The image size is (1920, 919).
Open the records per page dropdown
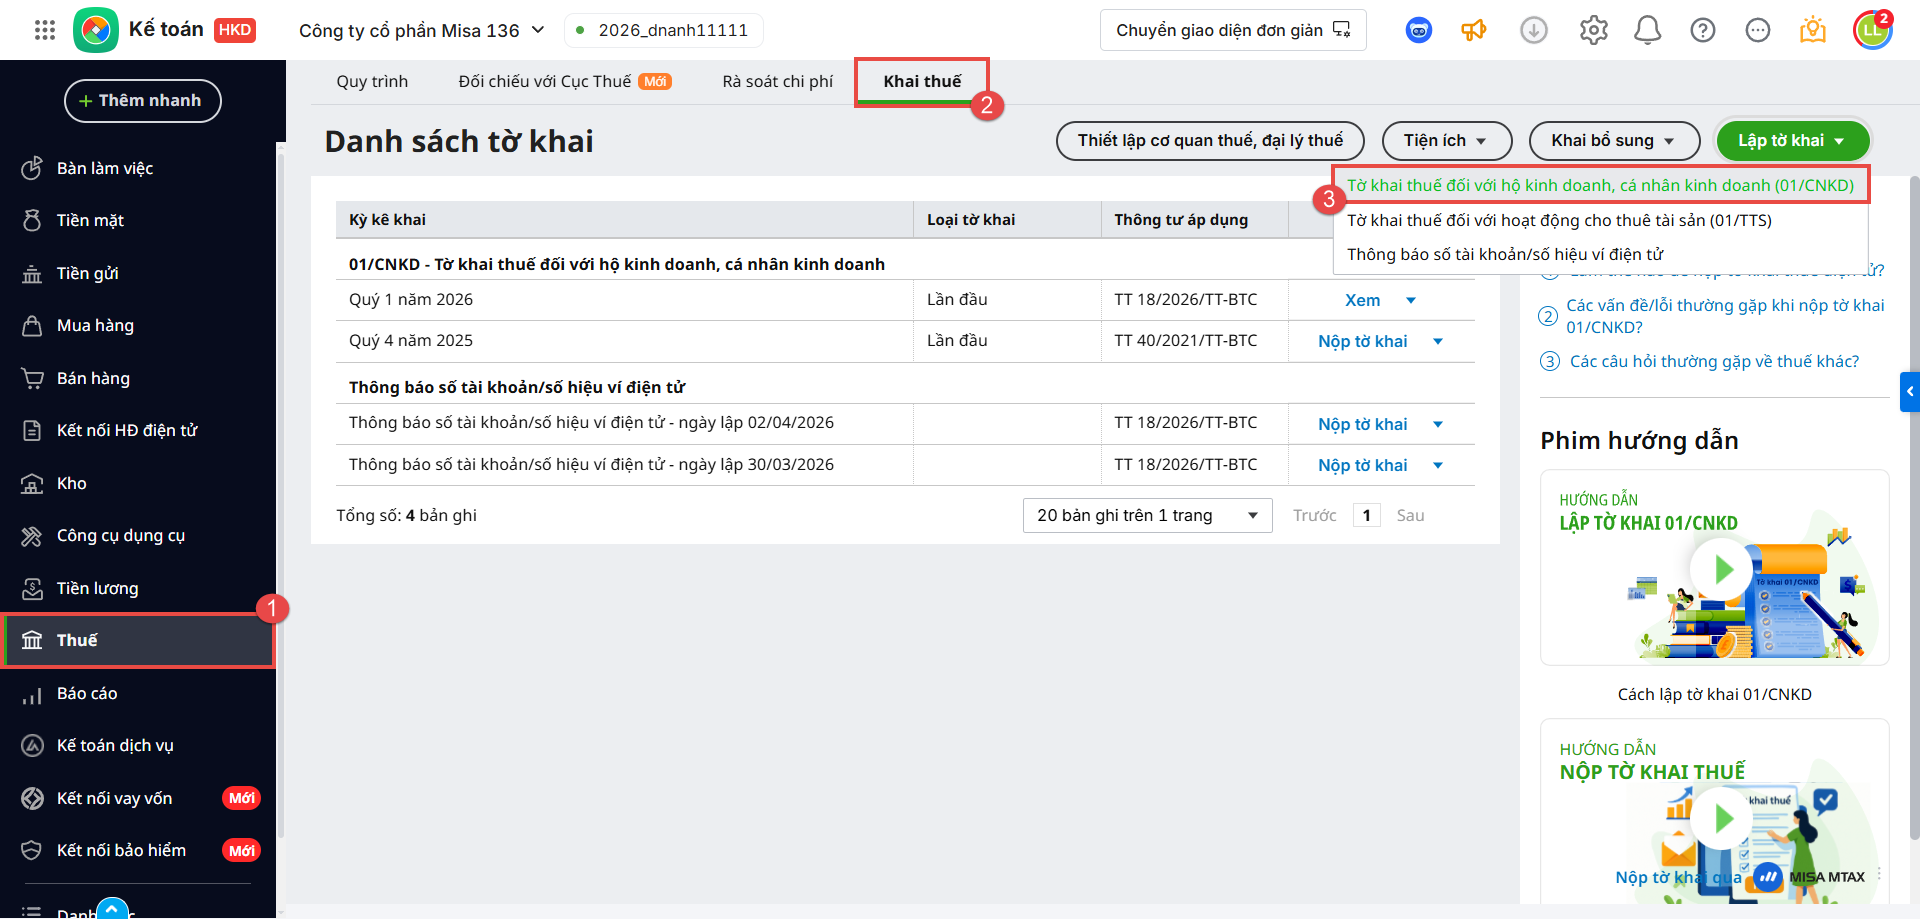1147,515
